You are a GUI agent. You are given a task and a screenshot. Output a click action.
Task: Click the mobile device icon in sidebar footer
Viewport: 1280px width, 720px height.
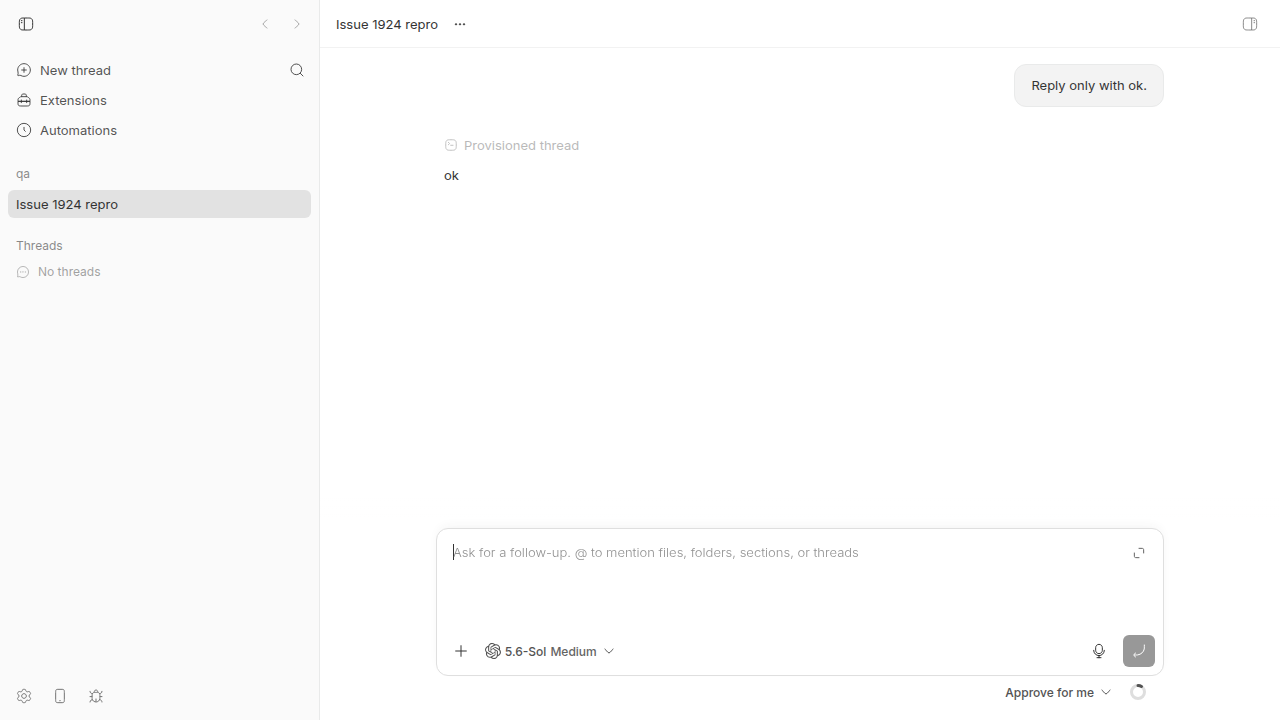(60, 696)
